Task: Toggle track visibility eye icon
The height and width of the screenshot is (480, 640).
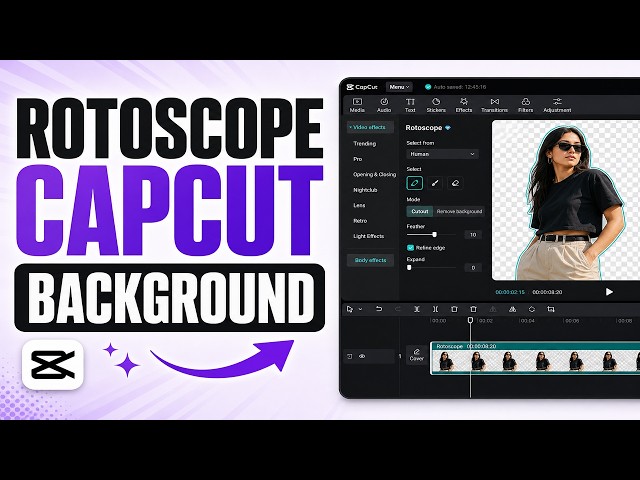Action: click(362, 356)
